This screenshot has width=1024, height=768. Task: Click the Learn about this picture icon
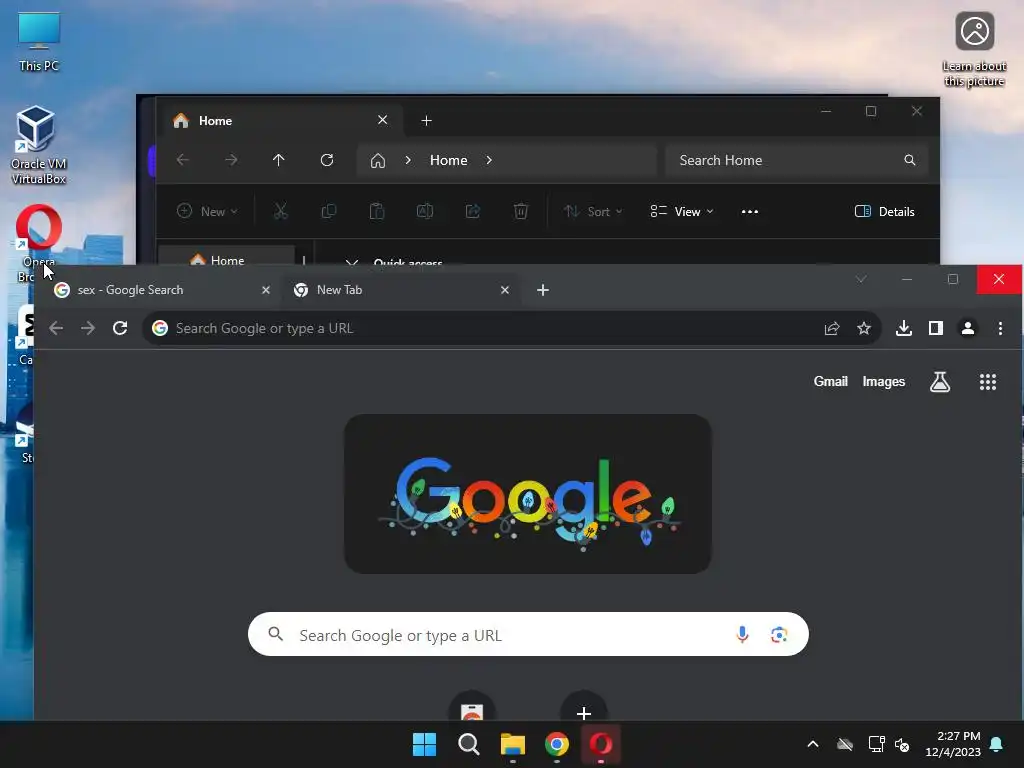[974, 50]
